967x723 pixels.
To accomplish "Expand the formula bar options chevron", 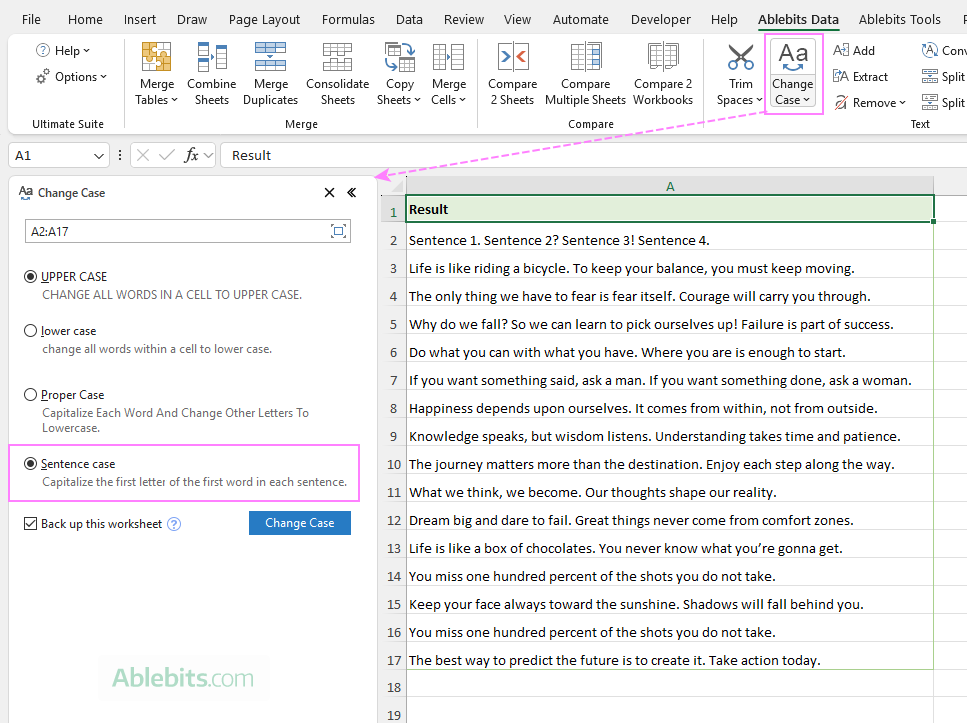I will click(208, 155).
